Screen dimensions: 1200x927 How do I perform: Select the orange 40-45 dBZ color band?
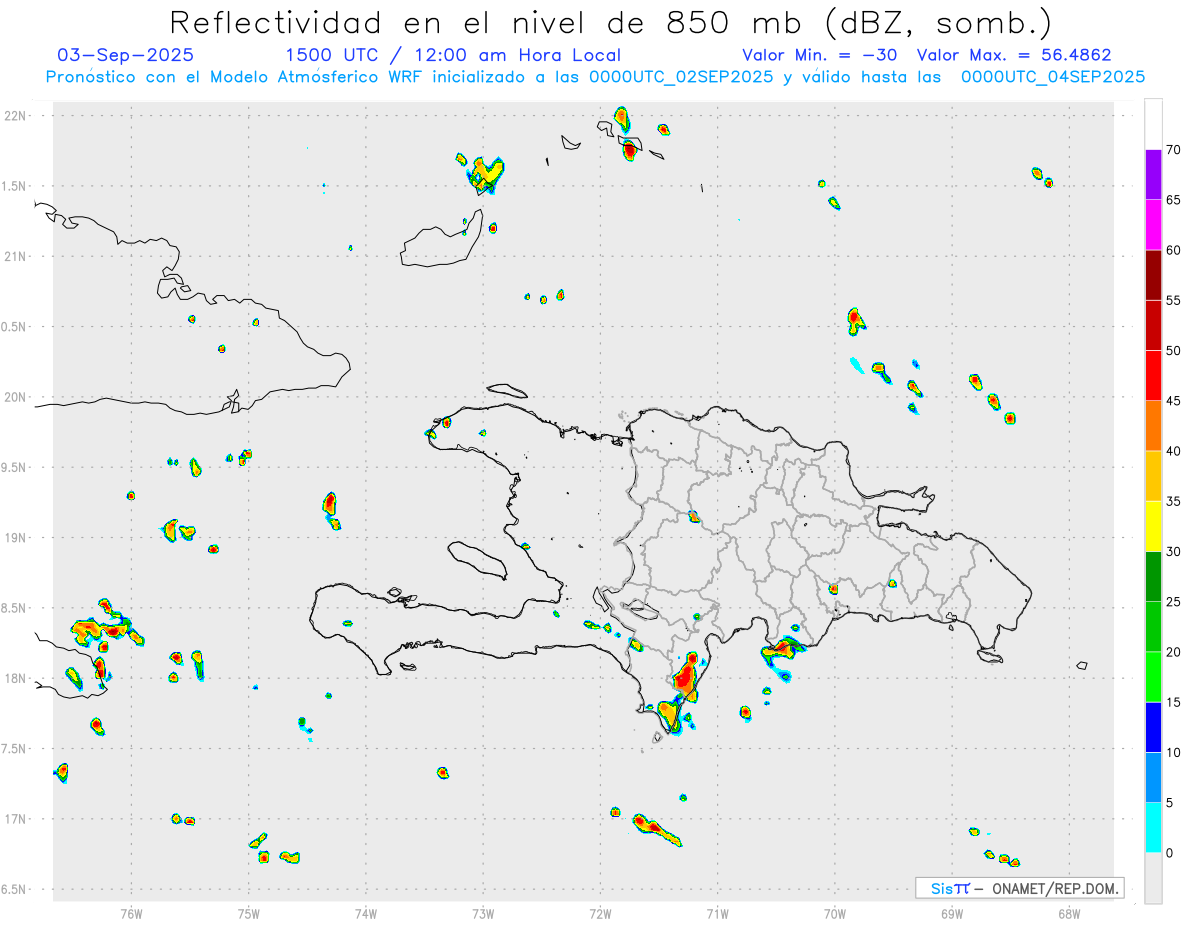(1153, 426)
